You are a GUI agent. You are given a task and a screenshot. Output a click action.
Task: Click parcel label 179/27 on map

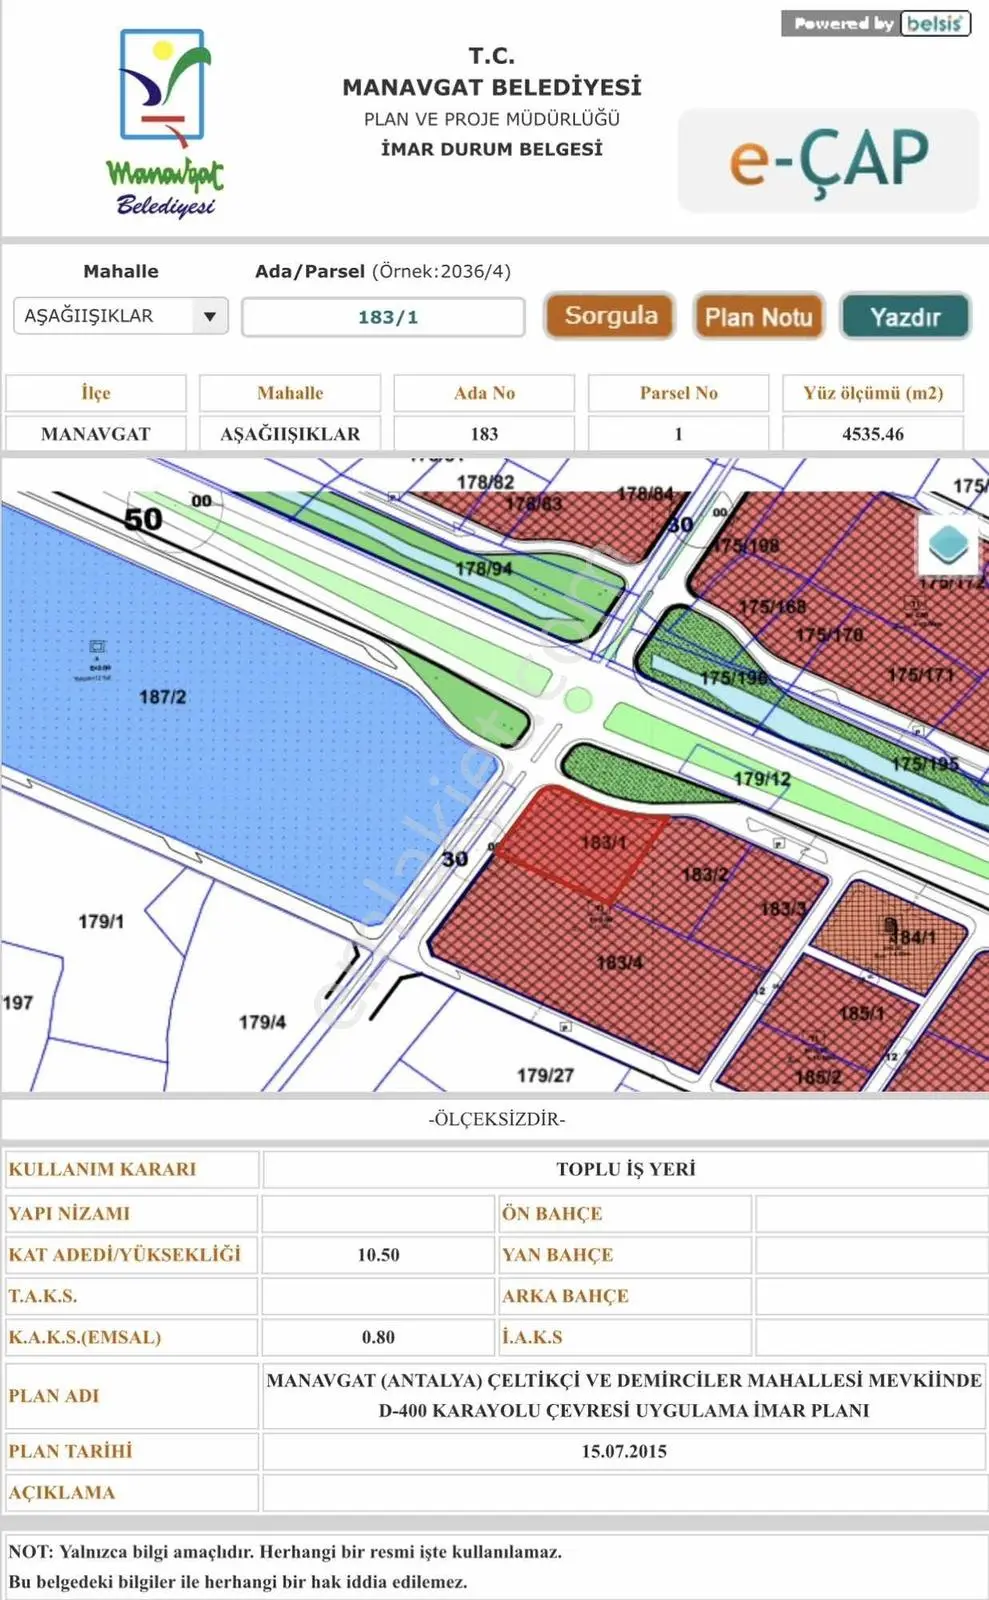(x=545, y=1075)
